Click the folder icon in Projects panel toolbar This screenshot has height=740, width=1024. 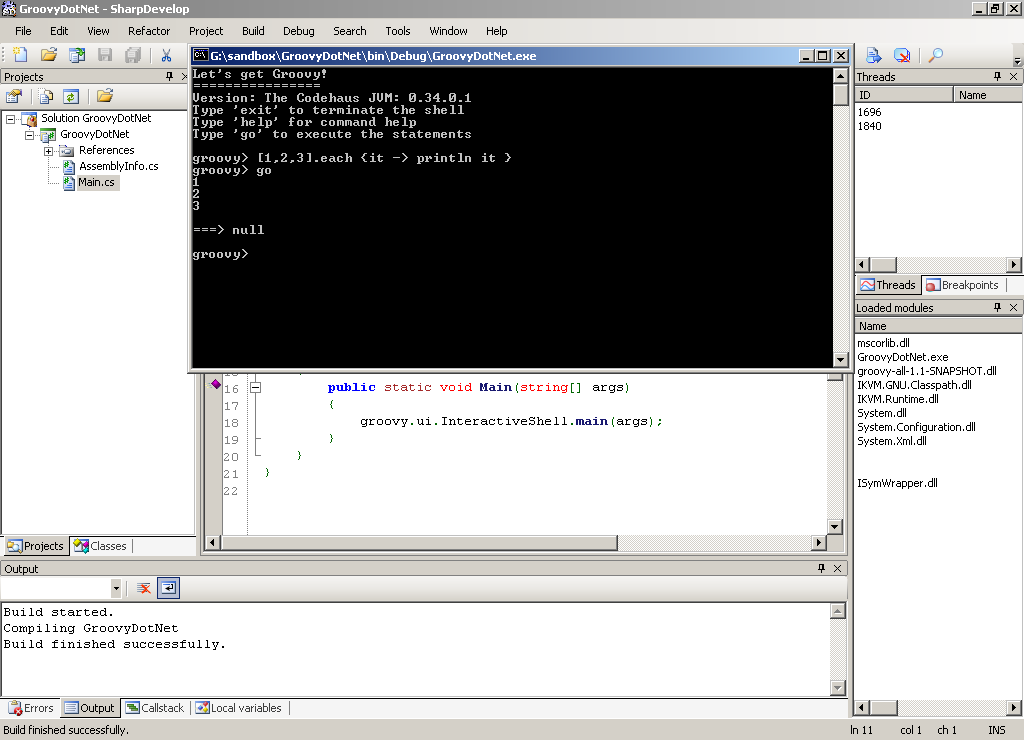point(104,97)
